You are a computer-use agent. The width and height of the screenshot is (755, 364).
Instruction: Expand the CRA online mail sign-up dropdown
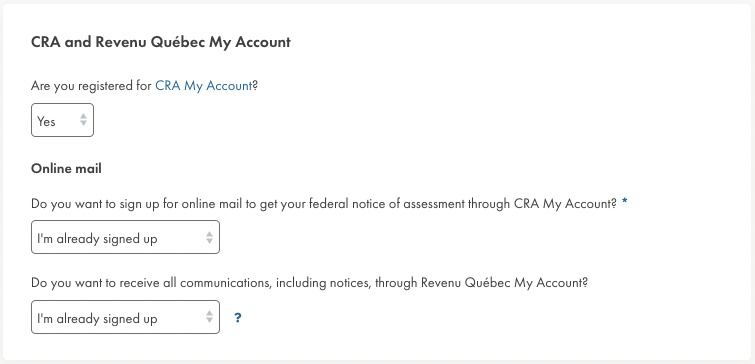(125, 237)
